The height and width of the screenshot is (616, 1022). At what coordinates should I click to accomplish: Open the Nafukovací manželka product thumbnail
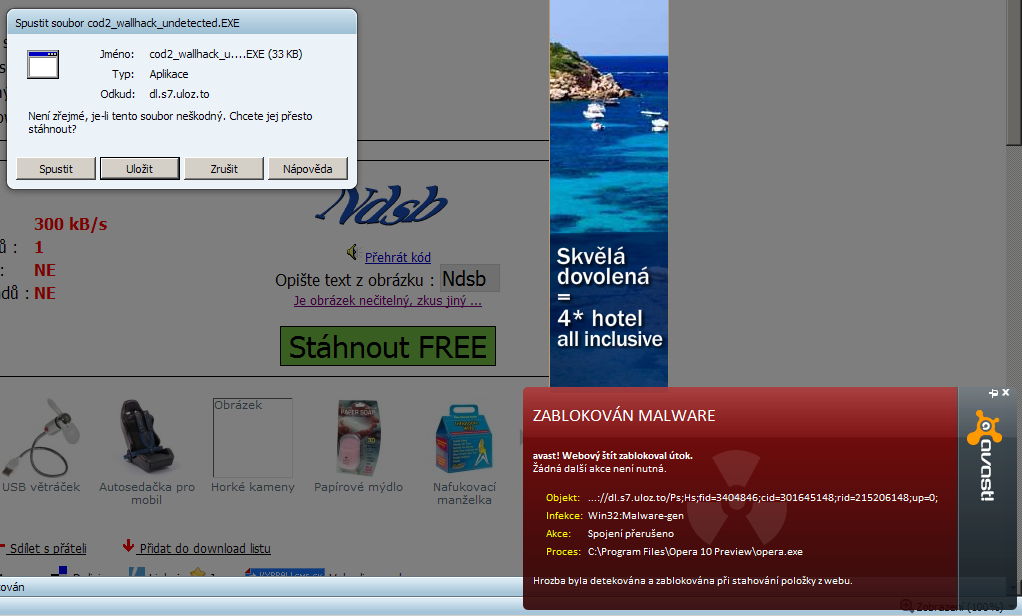(464, 437)
